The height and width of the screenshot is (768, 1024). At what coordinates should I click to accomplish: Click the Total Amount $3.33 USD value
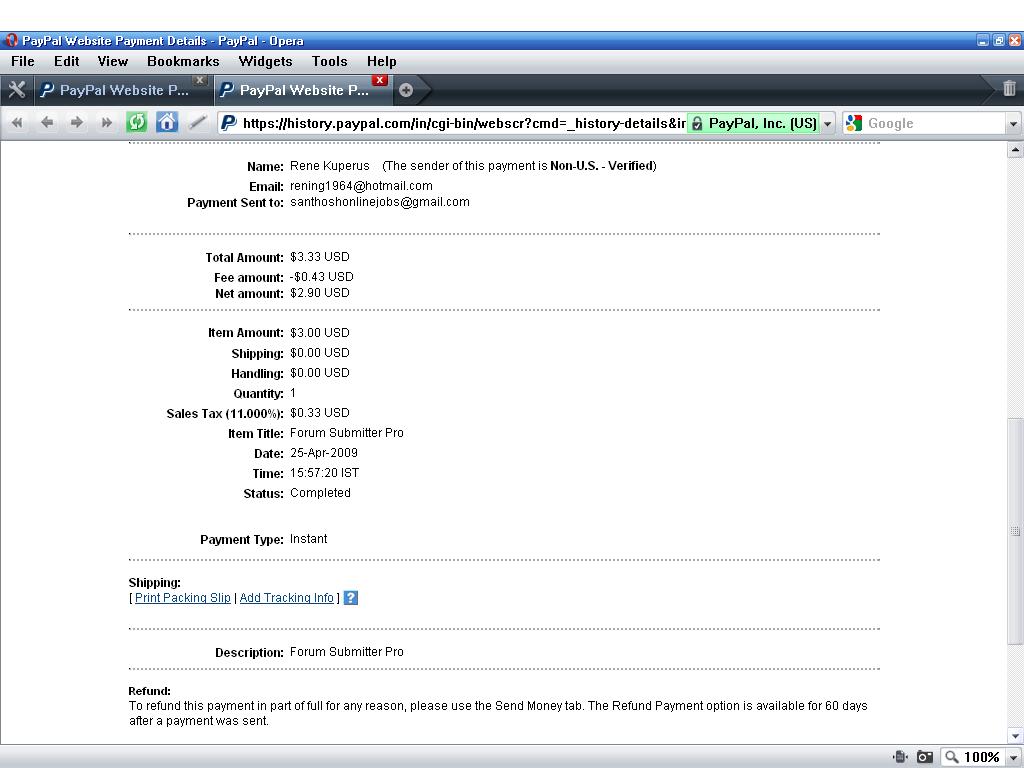pyautogui.click(x=319, y=257)
